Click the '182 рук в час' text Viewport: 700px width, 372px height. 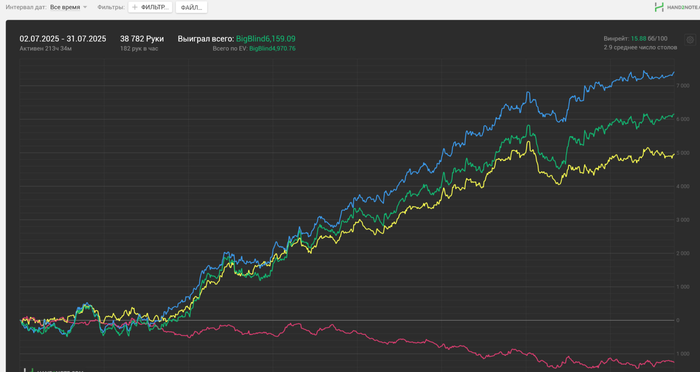[139, 48]
